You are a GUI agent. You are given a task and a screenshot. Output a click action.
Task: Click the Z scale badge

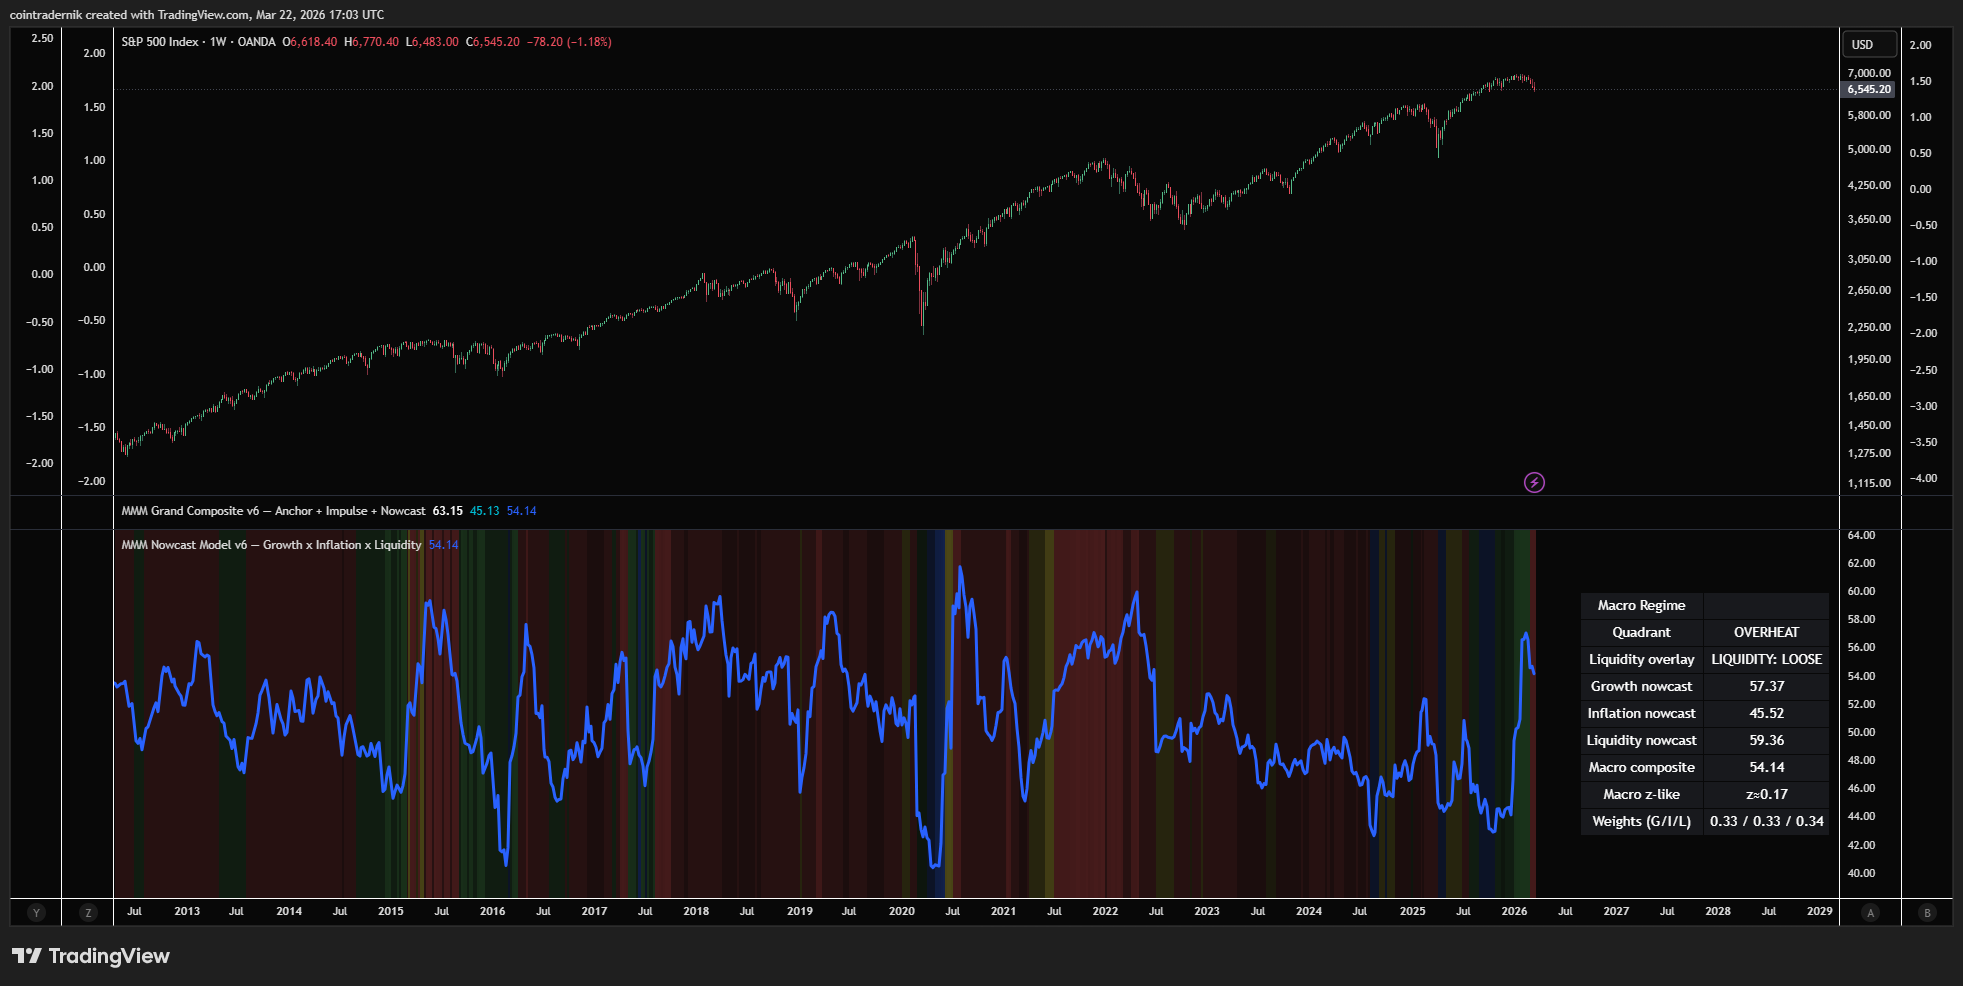click(x=88, y=912)
